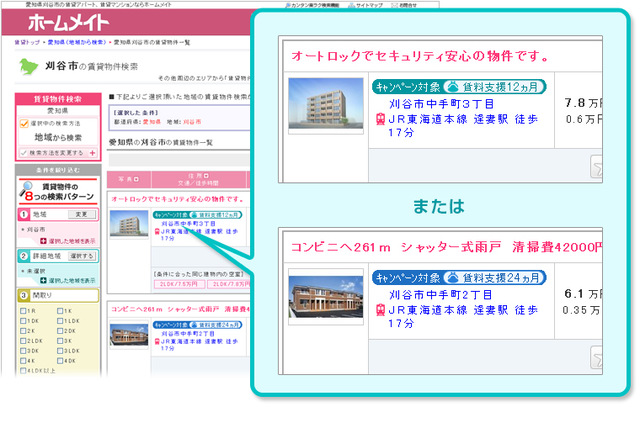Open small 刈谷市中手町2丁目 address link
Image resolution: width=640 pixels, height=428 pixels.
[188, 334]
